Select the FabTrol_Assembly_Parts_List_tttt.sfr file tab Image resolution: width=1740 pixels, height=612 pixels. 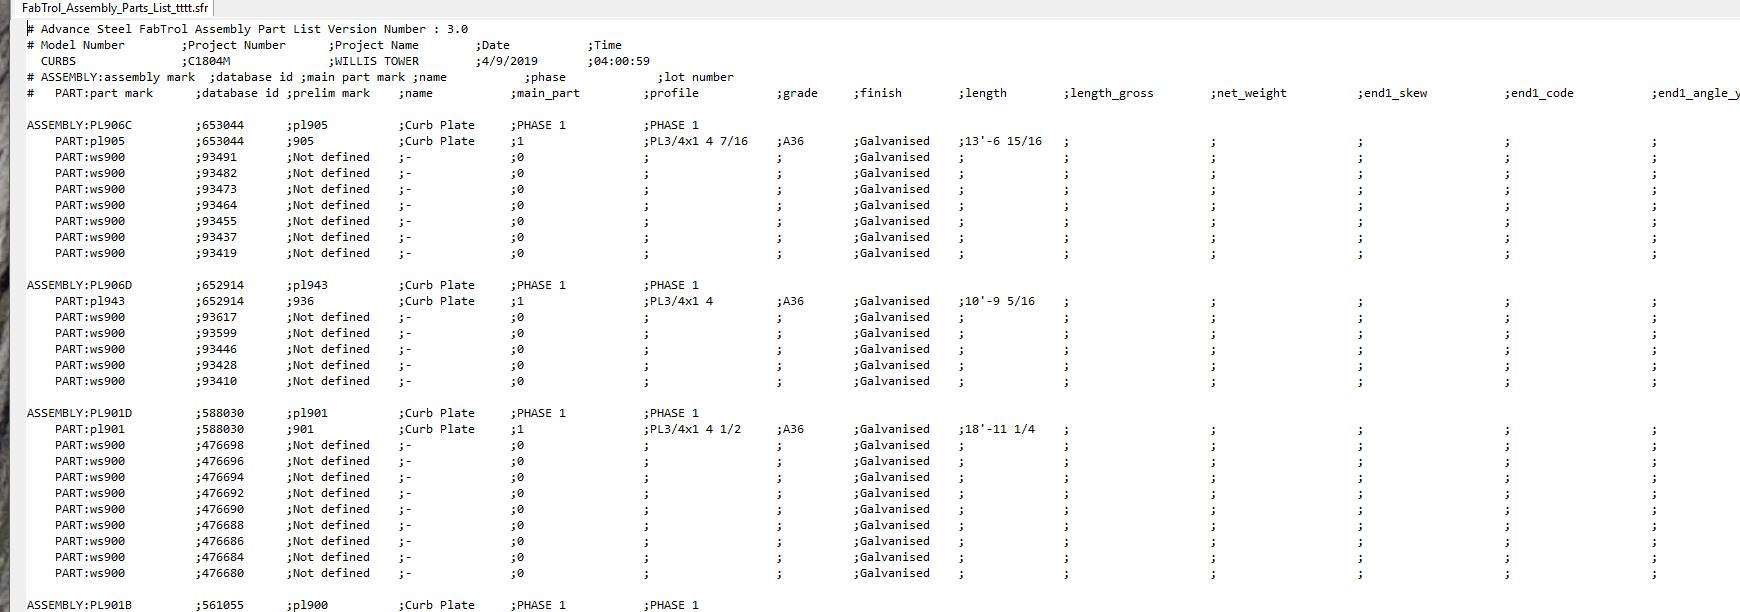tap(114, 8)
